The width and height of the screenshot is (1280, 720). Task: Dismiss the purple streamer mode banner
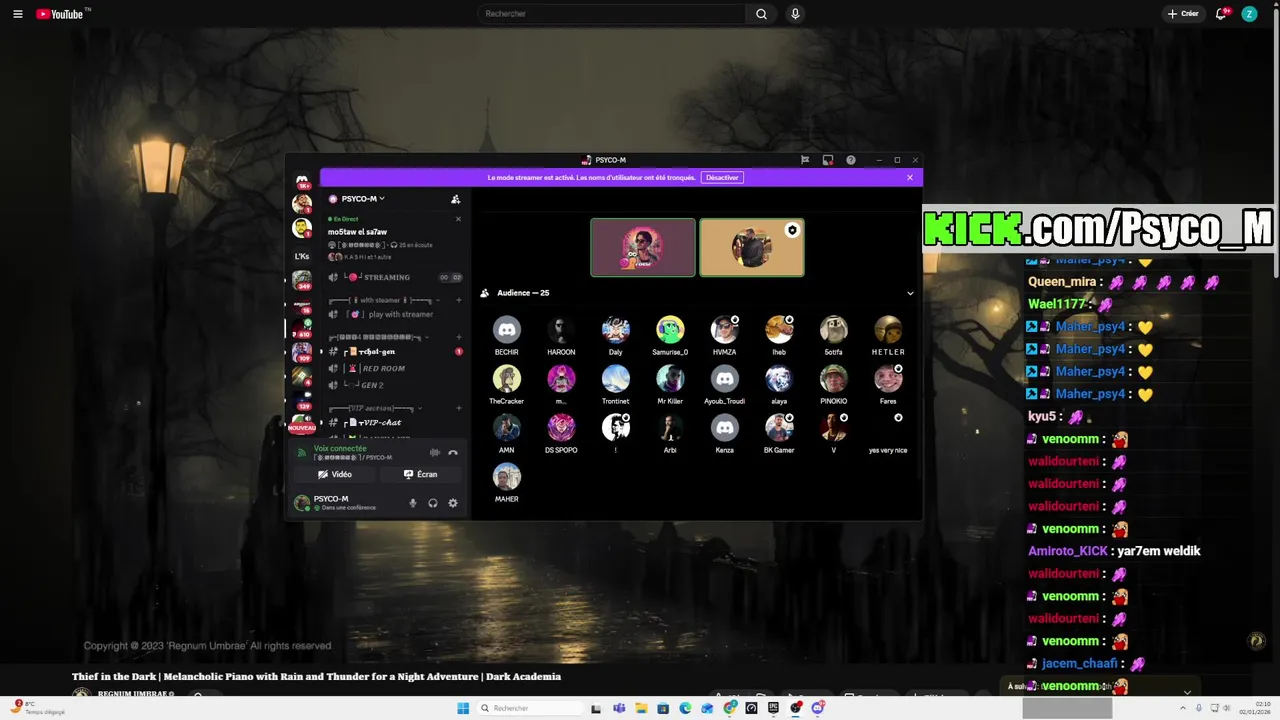(910, 178)
